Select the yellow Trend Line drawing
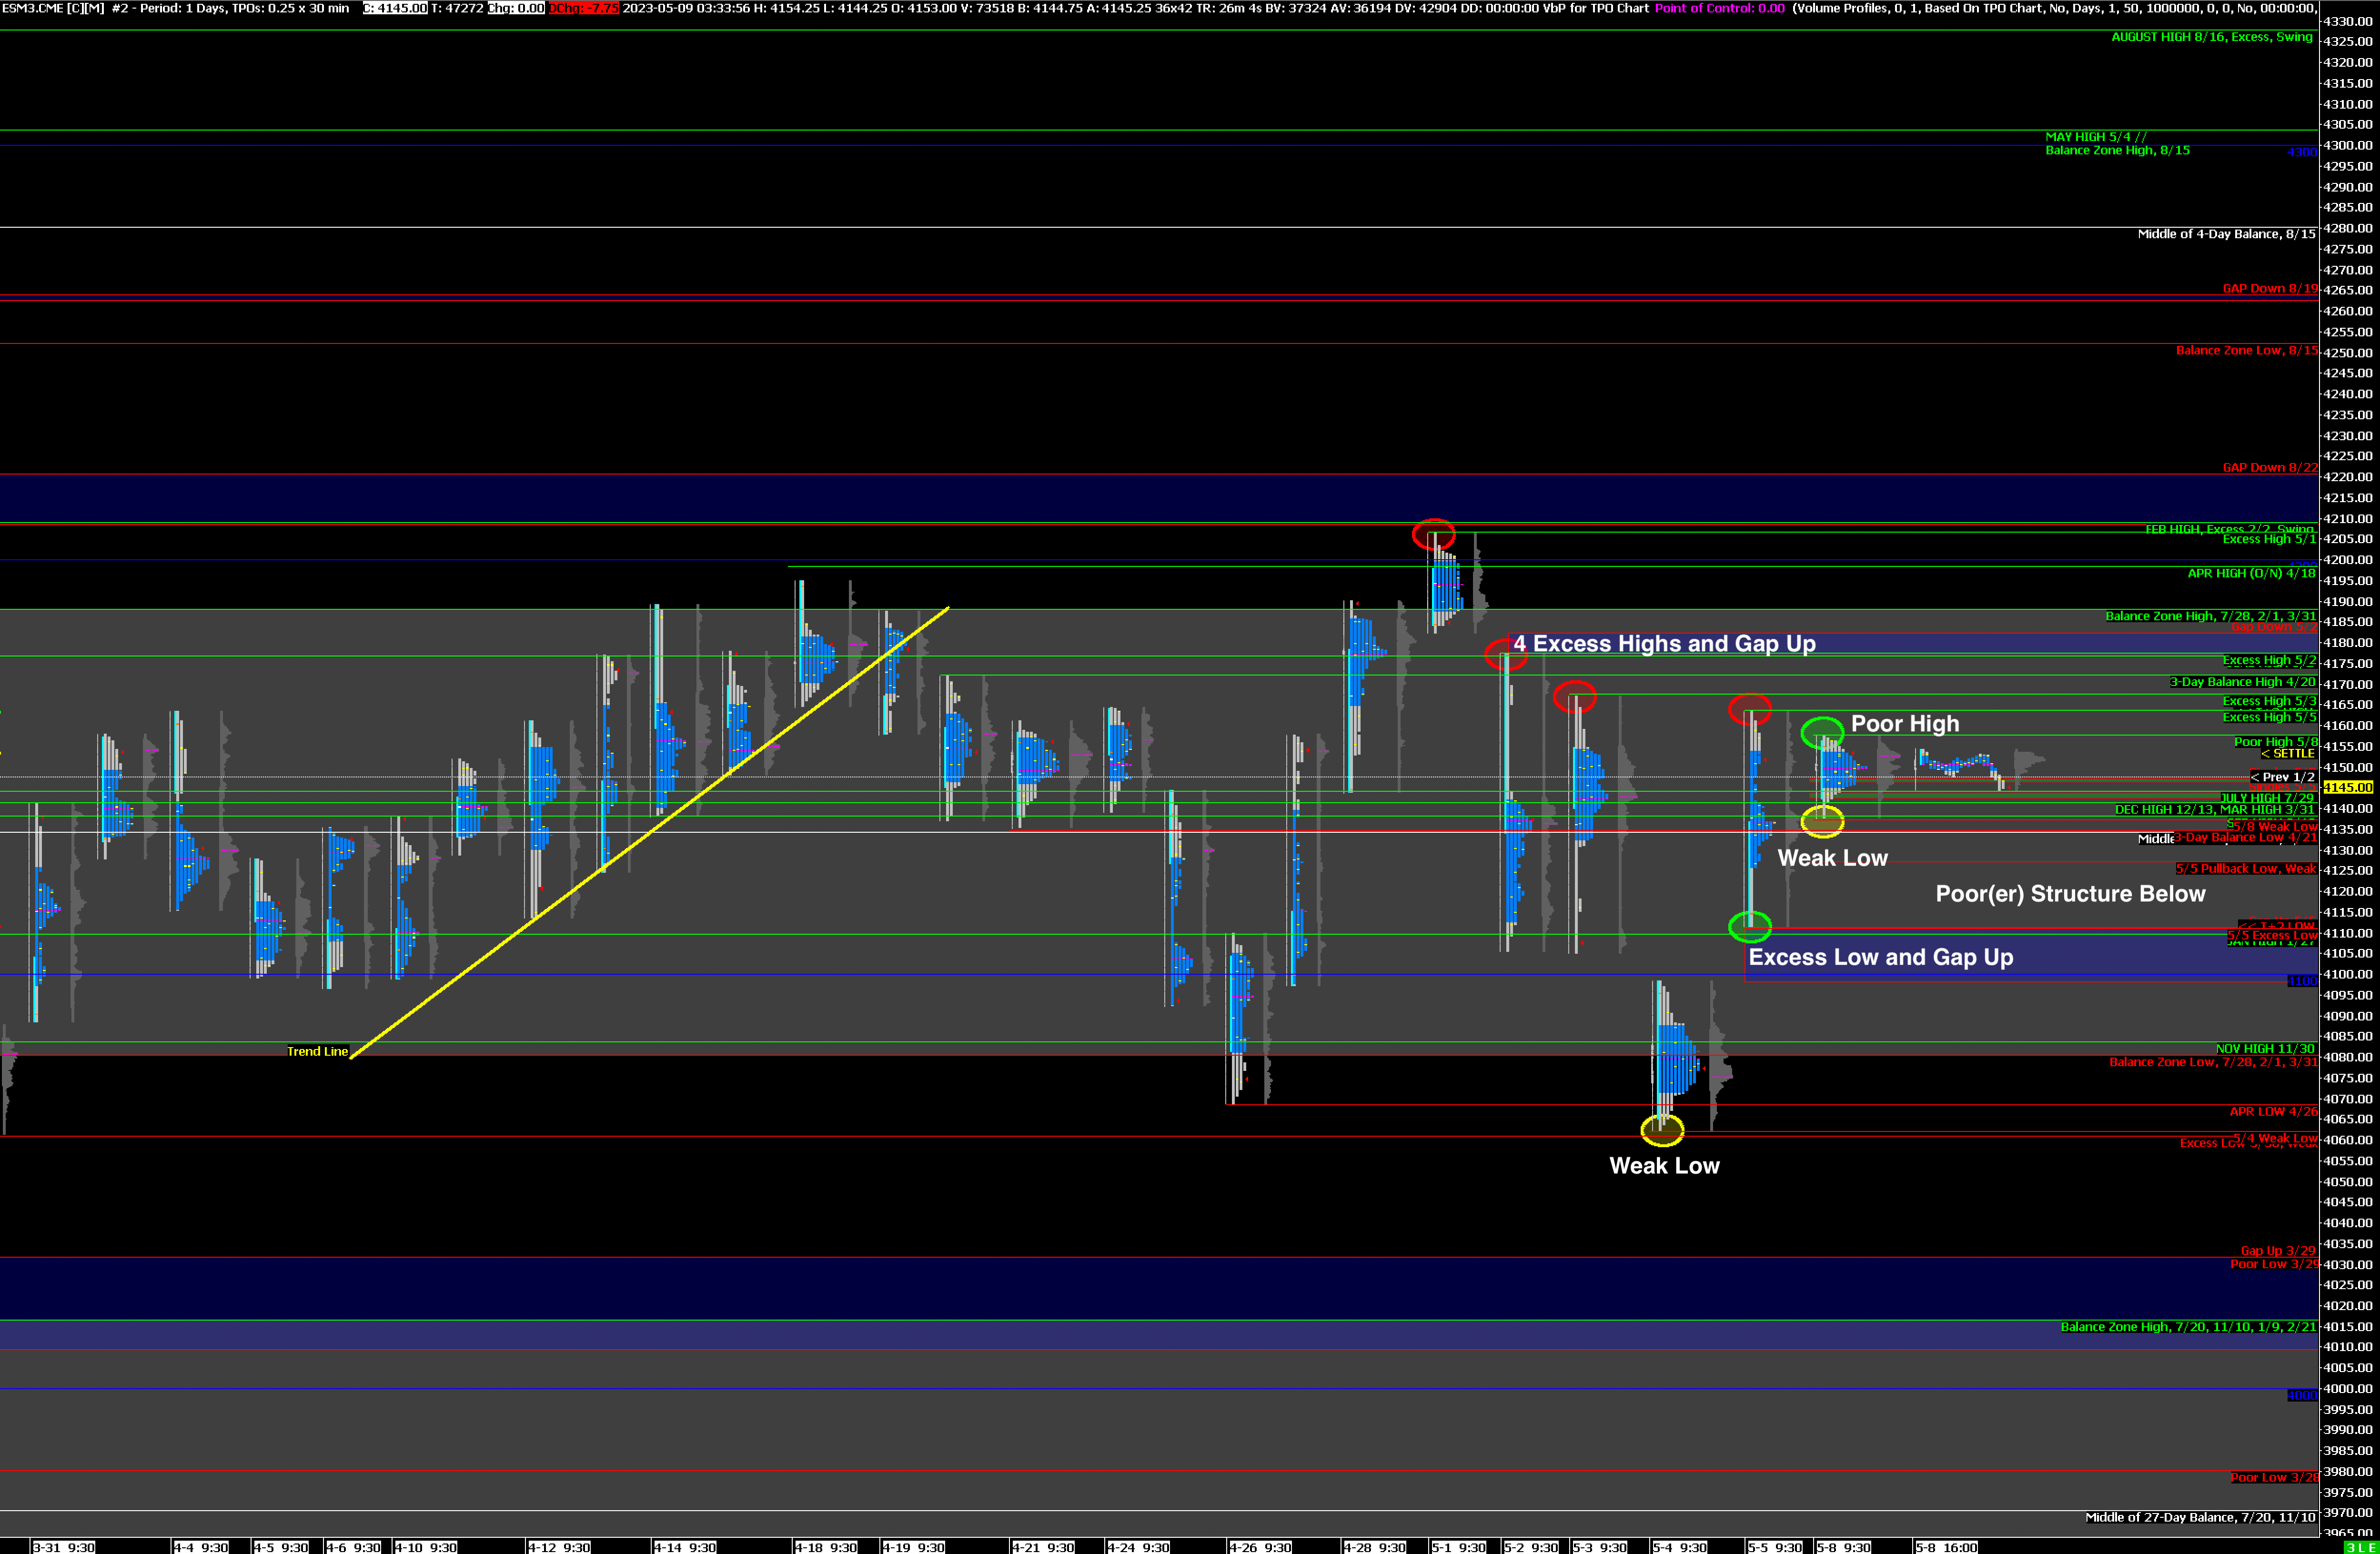The width and height of the screenshot is (2380, 1554). tap(650, 832)
